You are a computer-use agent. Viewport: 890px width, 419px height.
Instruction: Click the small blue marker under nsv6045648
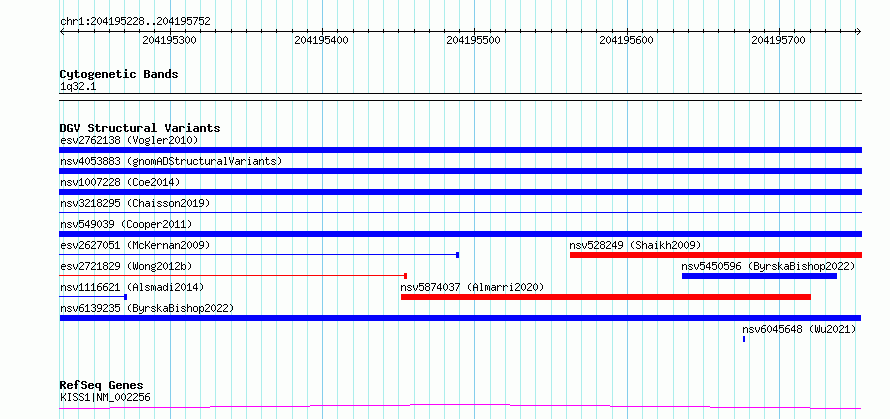744,339
